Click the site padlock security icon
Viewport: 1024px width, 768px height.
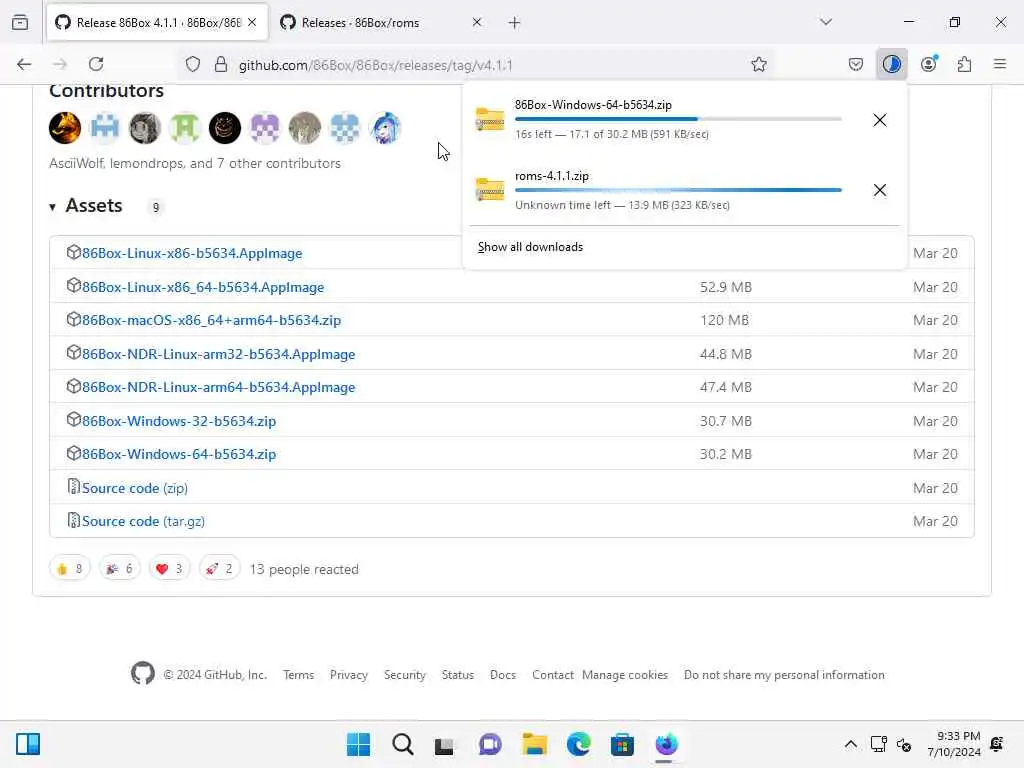(221, 64)
